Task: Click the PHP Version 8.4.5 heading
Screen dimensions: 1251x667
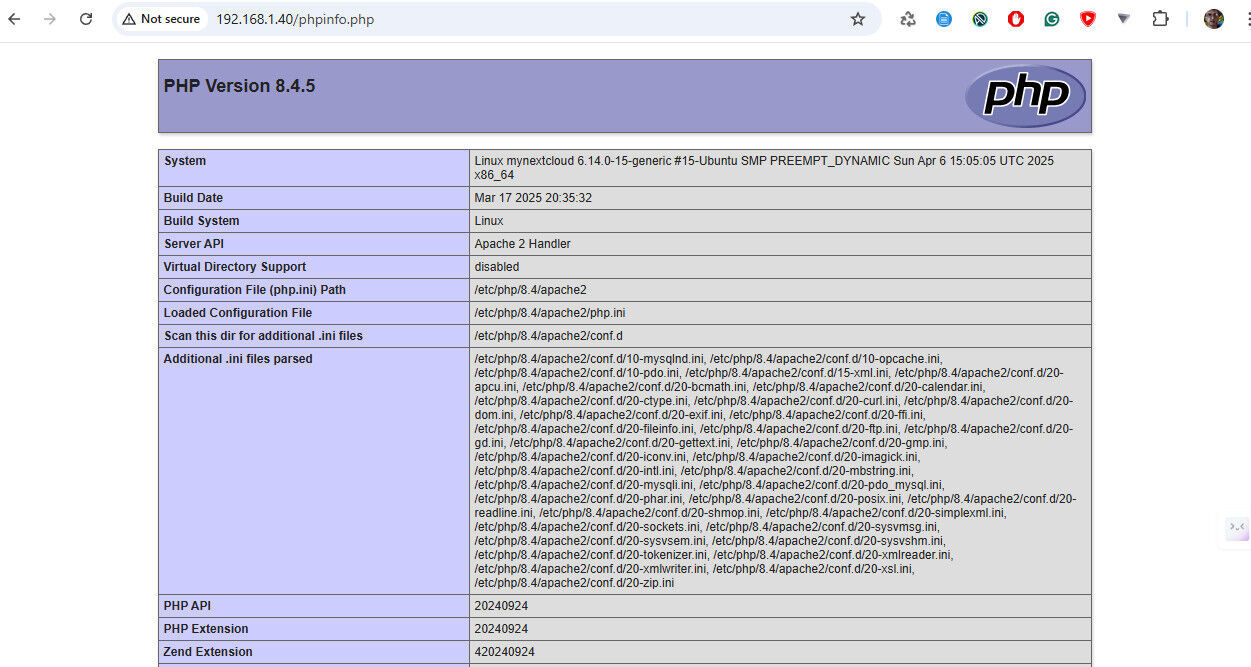Action: (239, 86)
